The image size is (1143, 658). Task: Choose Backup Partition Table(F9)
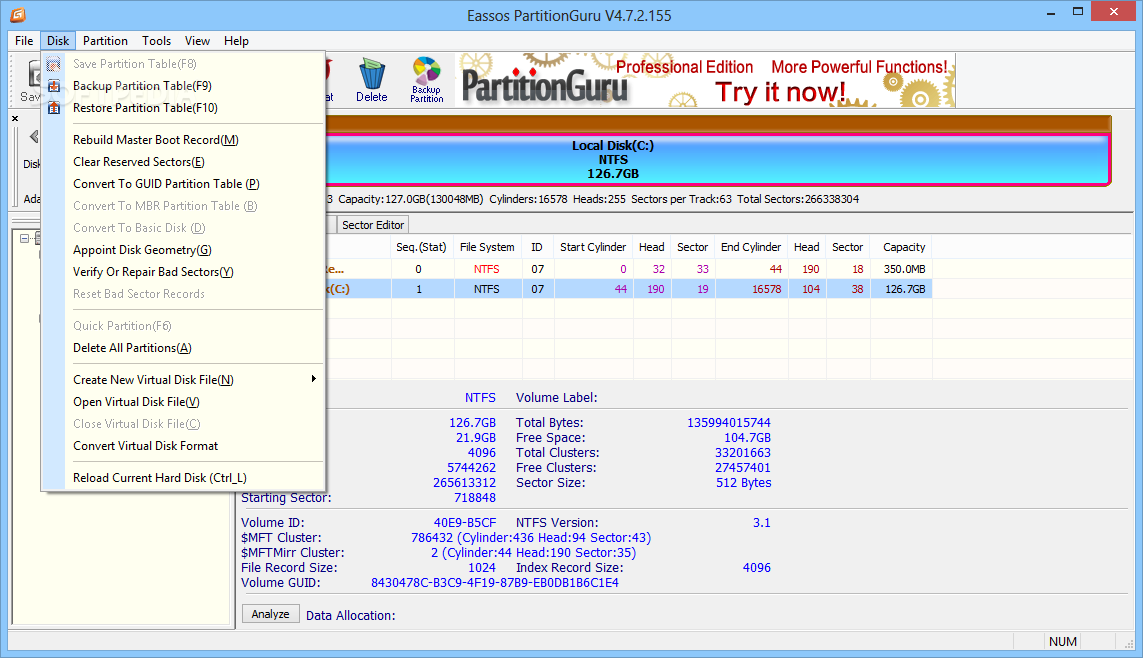point(142,86)
